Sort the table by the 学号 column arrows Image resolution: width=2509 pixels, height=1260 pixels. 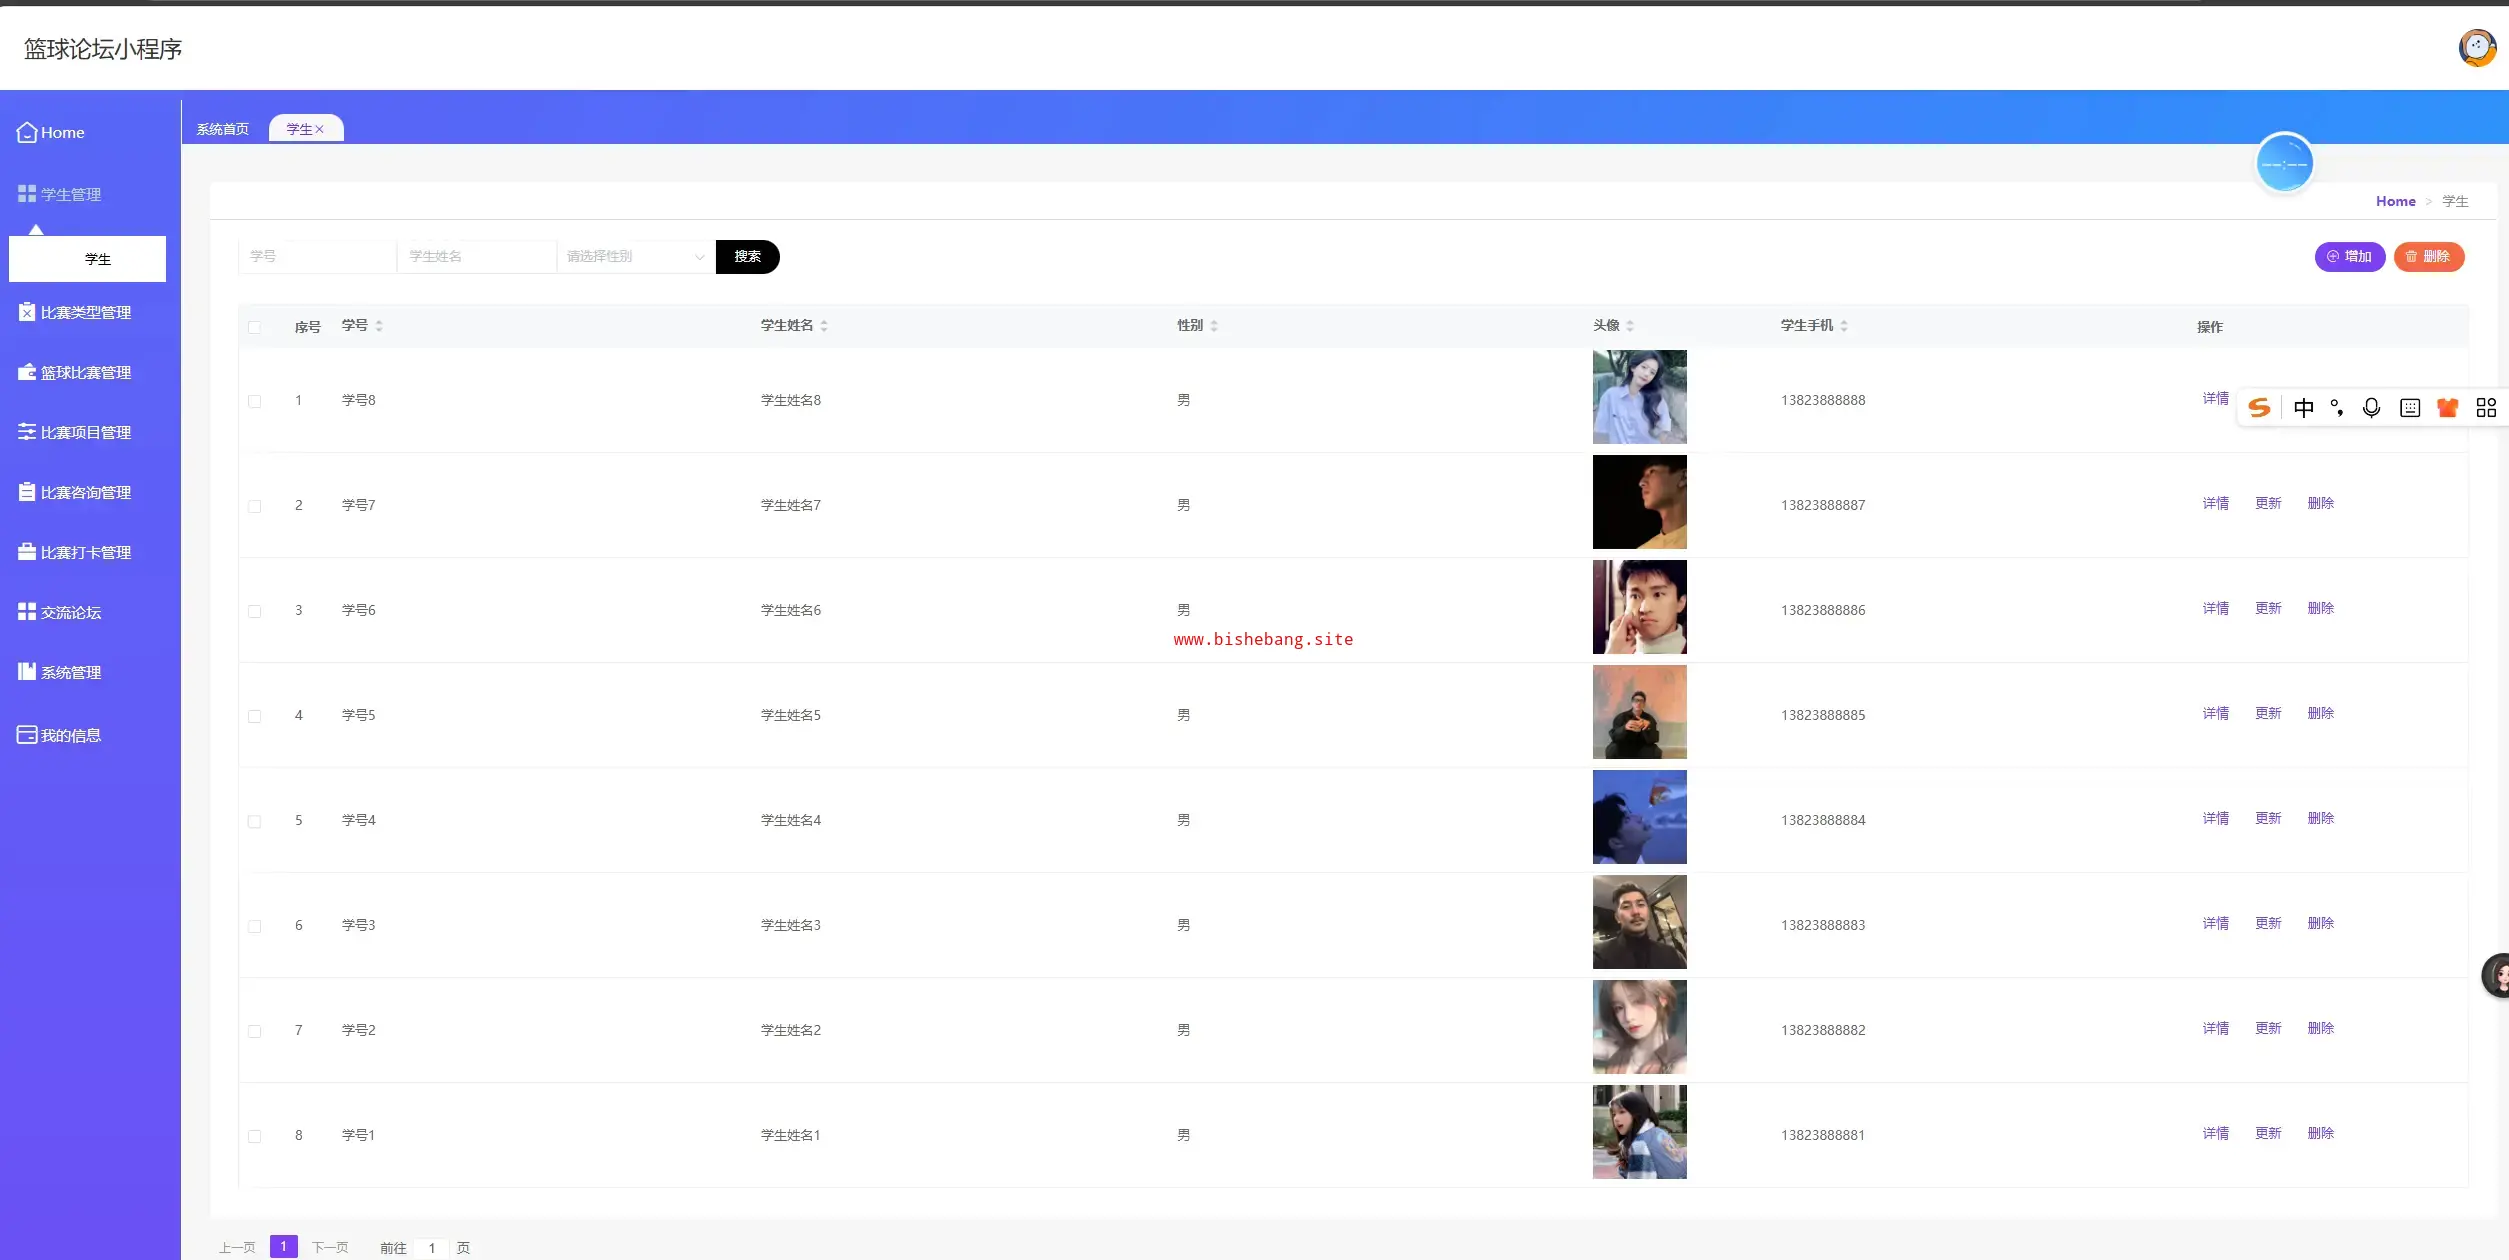[x=379, y=326]
